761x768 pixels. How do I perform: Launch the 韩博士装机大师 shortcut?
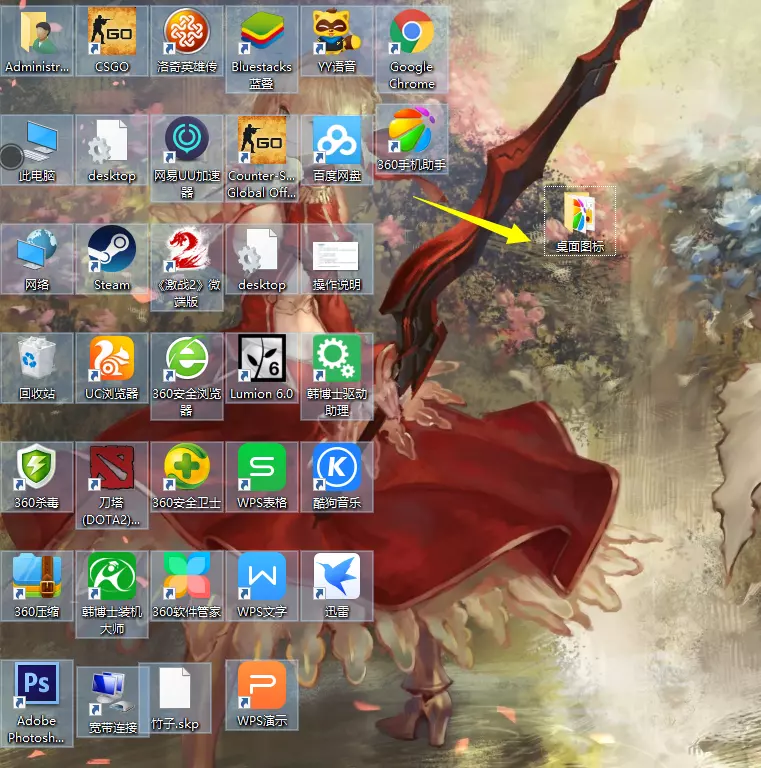(112, 594)
